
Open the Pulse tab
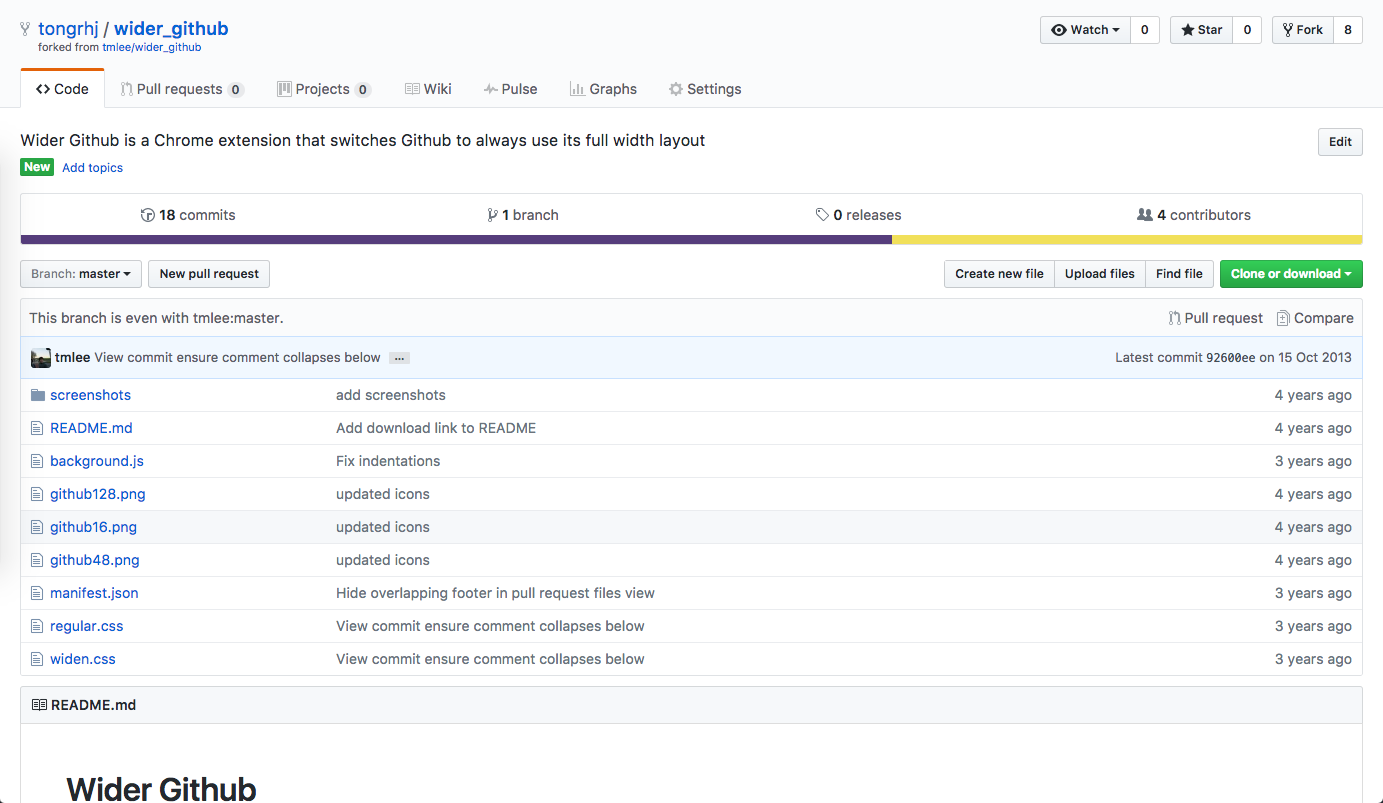point(510,89)
